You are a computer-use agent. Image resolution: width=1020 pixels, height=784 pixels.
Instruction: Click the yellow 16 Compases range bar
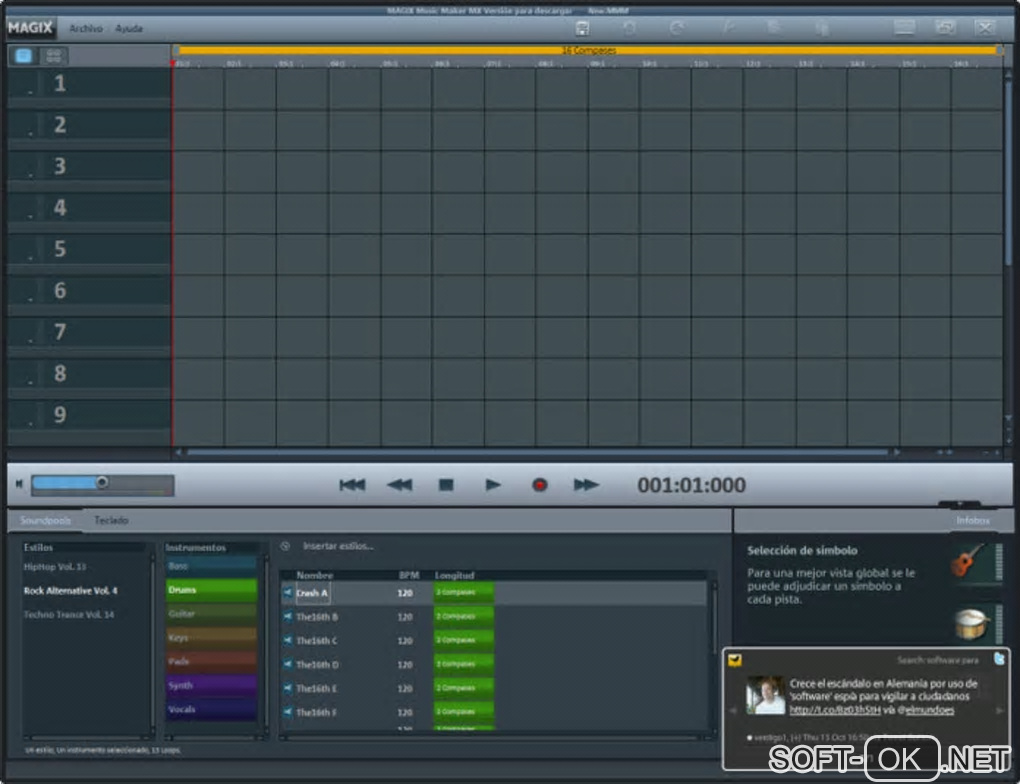[587, 50]
